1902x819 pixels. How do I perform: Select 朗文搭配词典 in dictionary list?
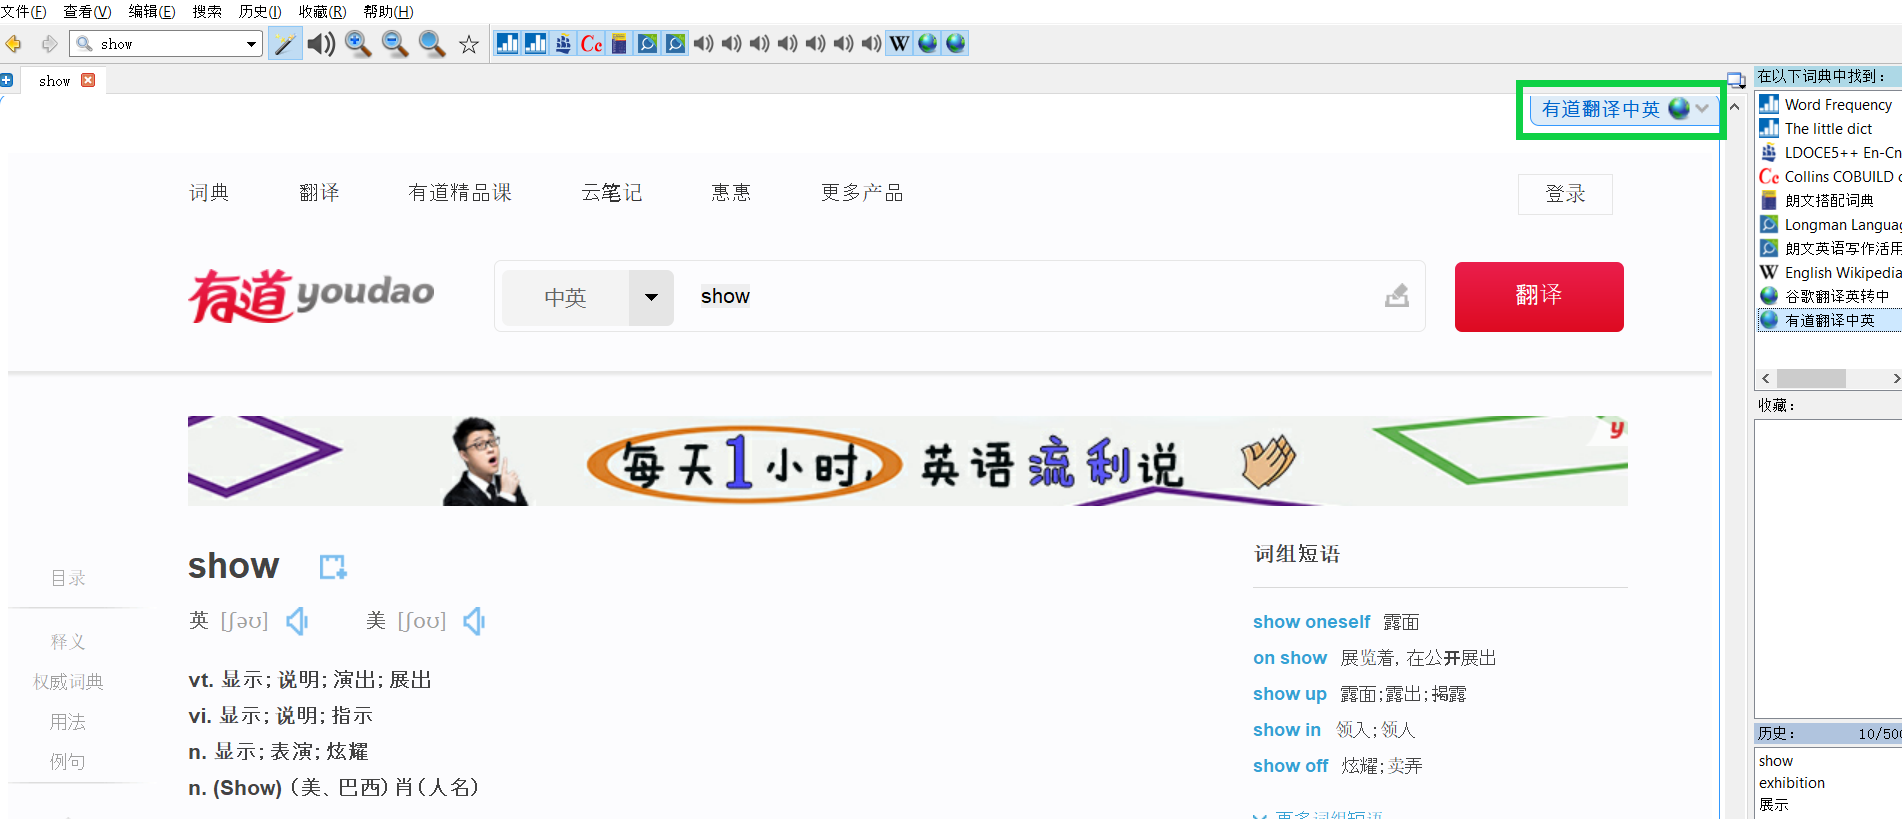[x=1829, y=200]
